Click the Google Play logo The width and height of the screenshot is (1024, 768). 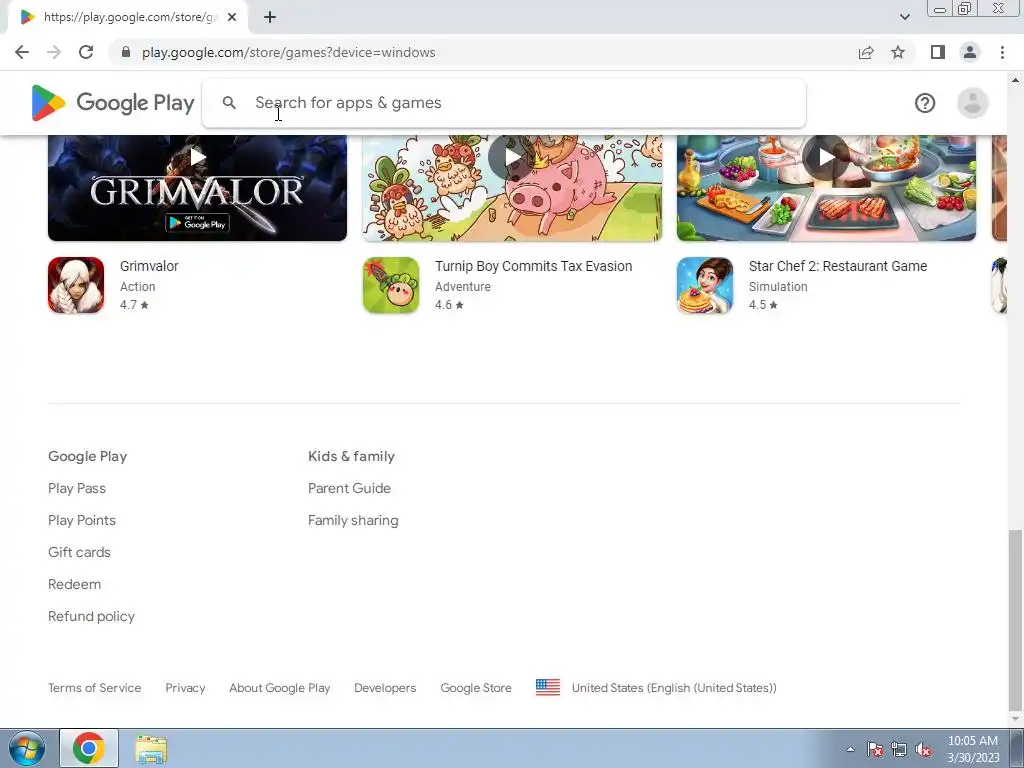pyautogui.click(x=113, y=103)
